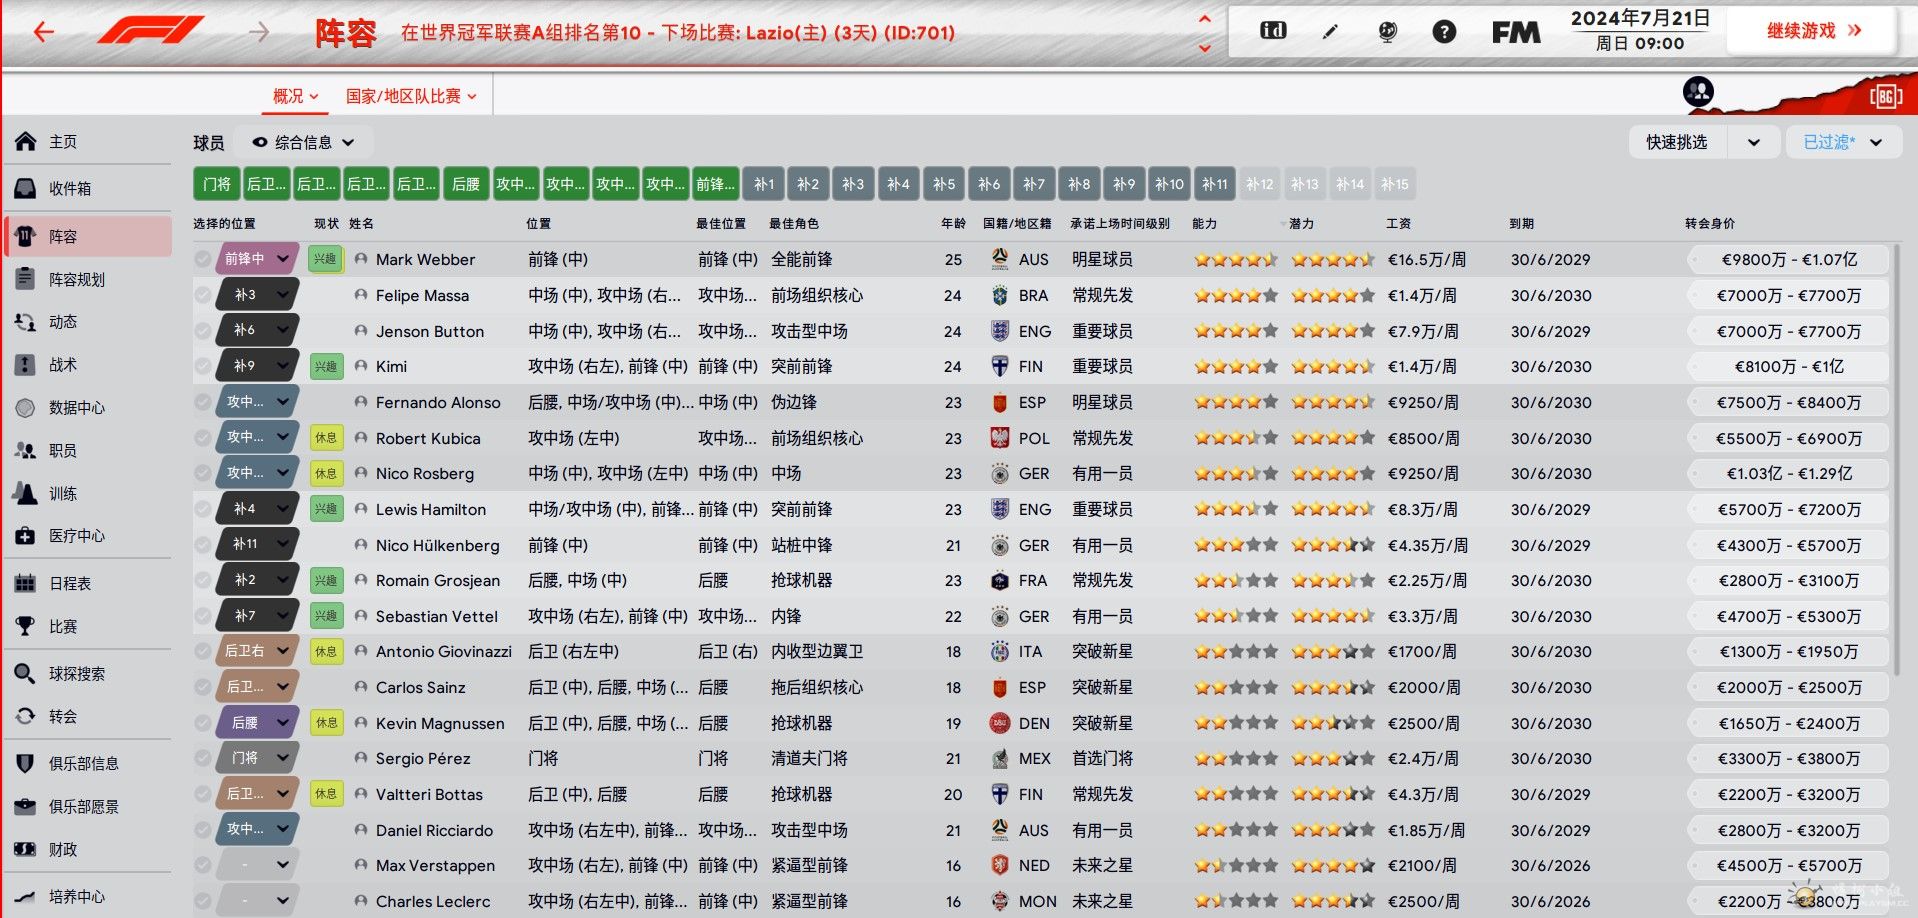Viewport: 1918px width, 918px height.
Task: Open the F1 club logo
Action: (151, 31)
